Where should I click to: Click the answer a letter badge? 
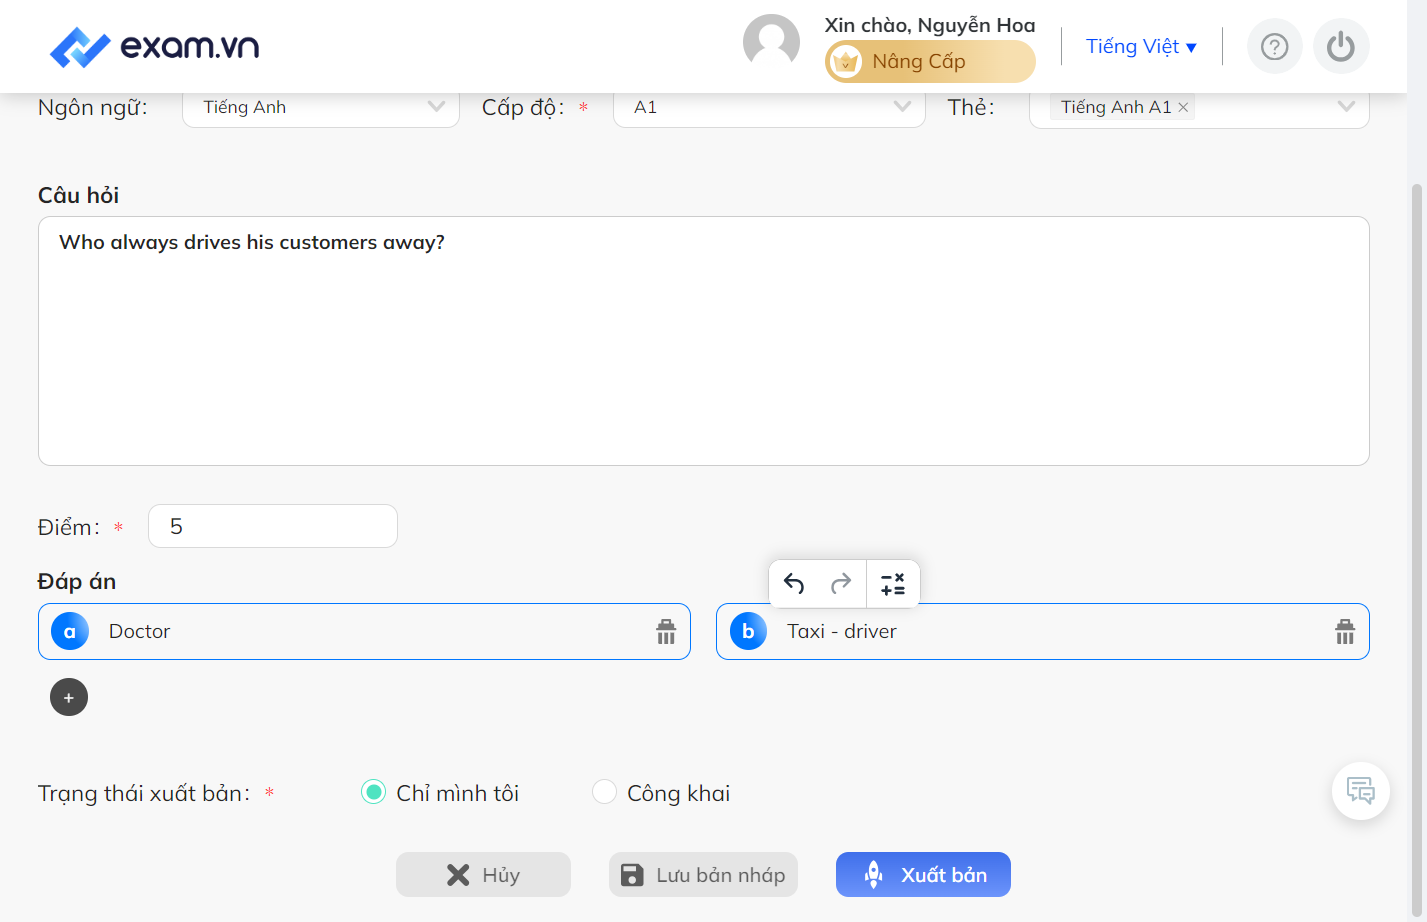point(70,632)
